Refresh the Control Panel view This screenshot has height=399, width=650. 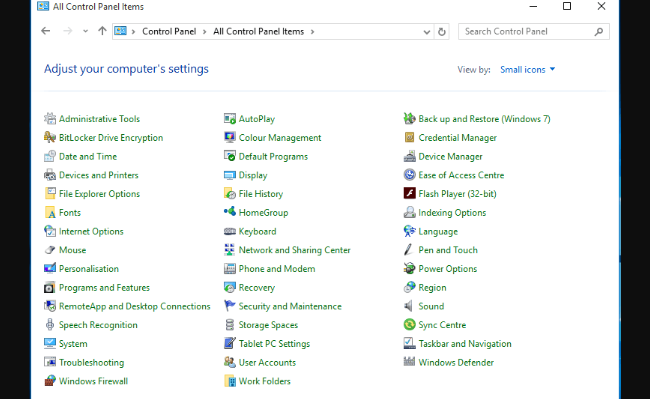pos(442,32)
